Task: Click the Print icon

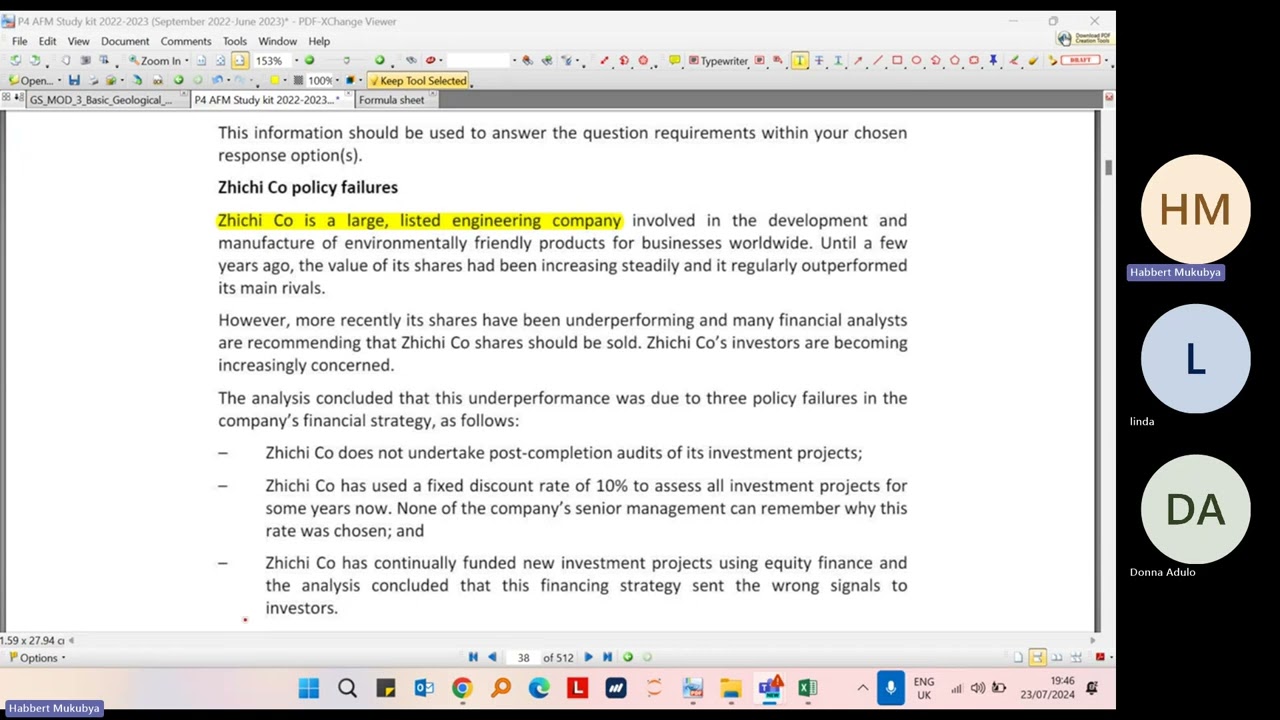Action: (x=93, y=81)
